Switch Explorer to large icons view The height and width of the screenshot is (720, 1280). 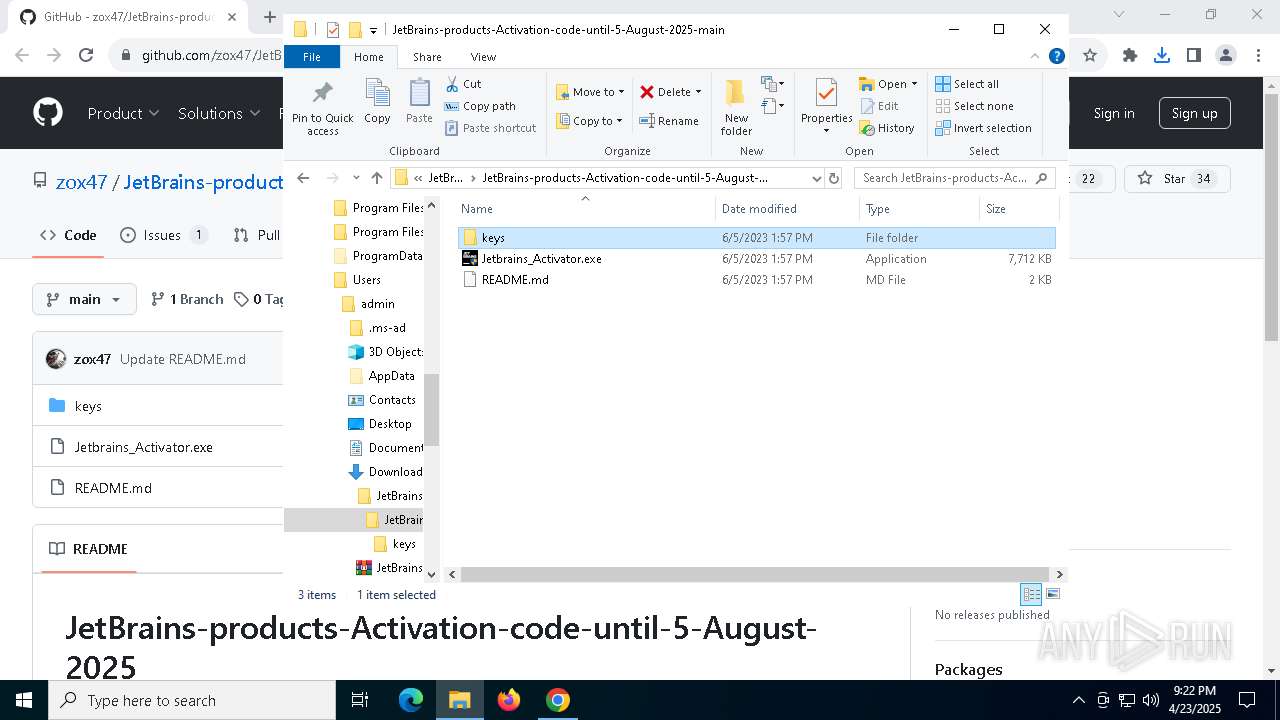1052,594
